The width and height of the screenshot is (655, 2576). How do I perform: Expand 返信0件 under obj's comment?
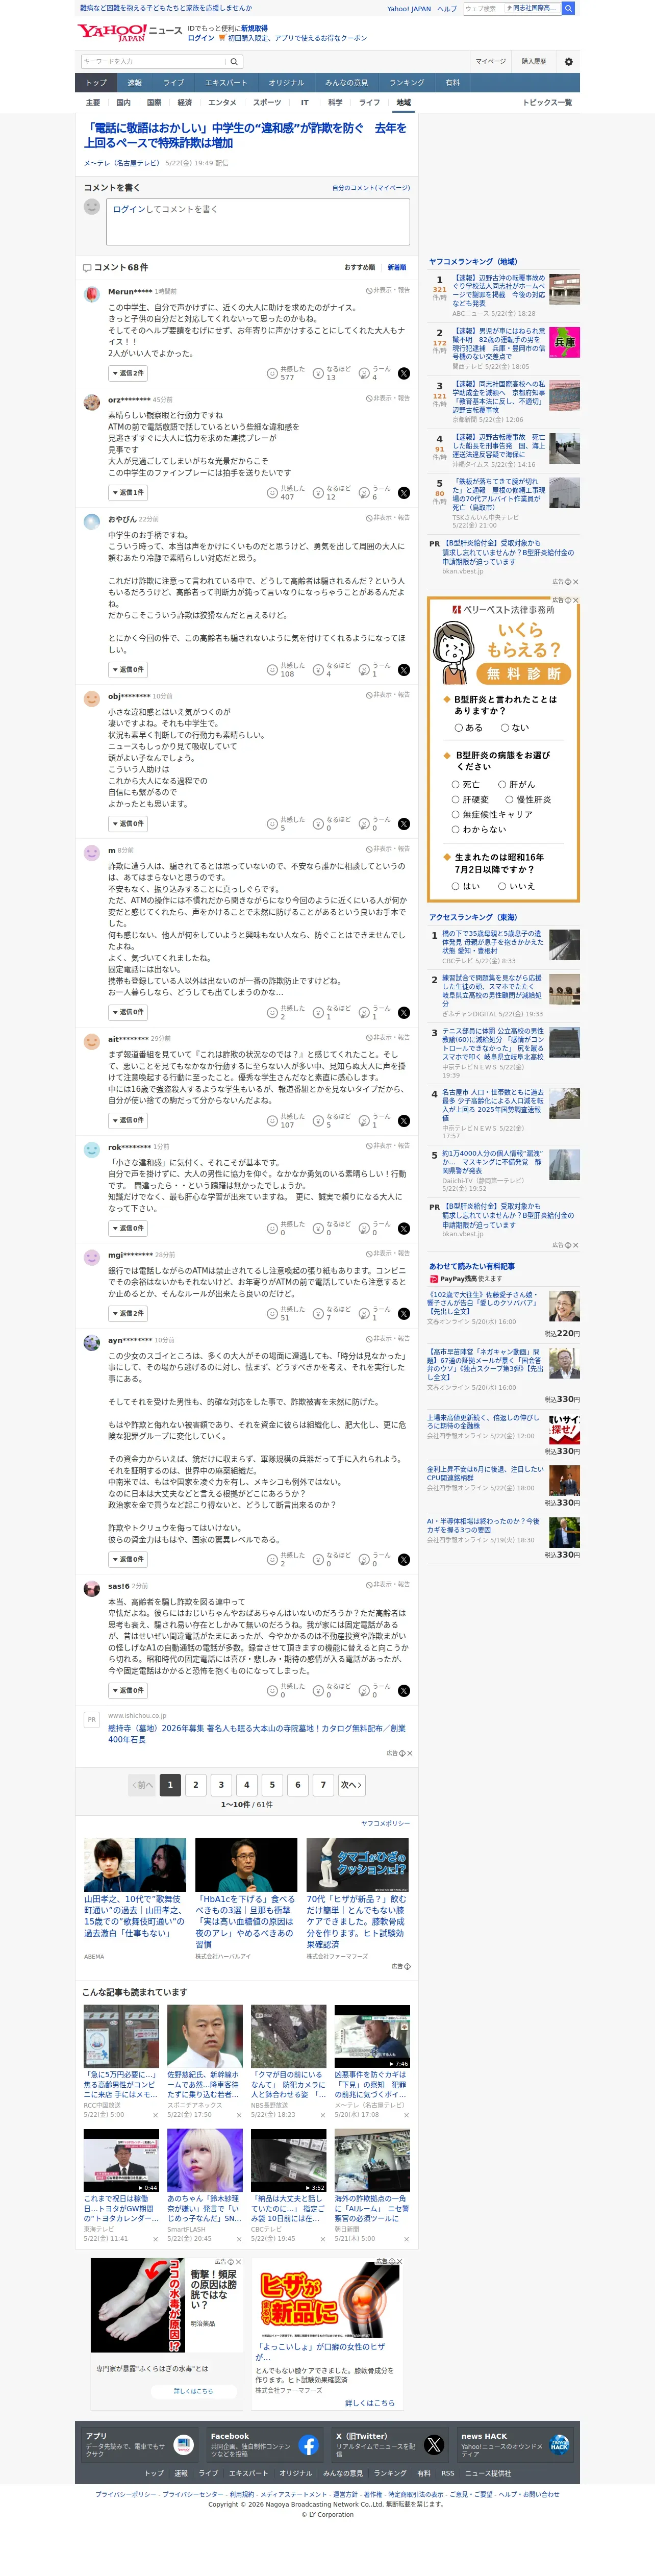(x=128, y=824)
